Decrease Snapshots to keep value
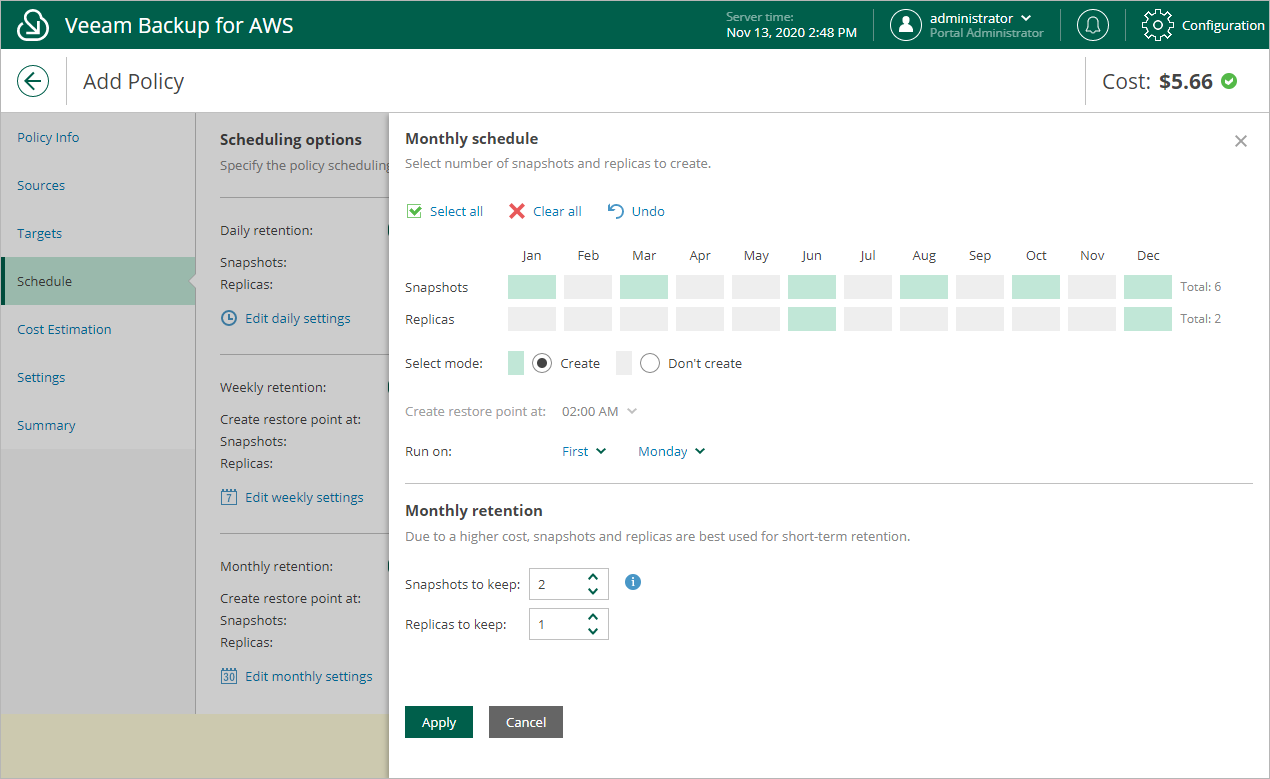 pyautogui.click(x=593, y=591)
